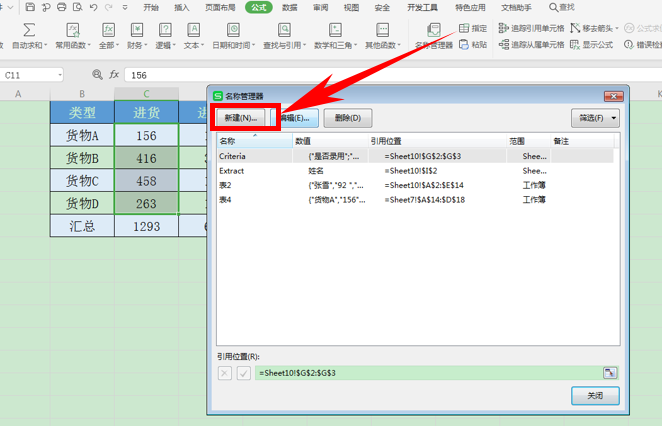Click the 查找与引用 lookup functions icon
The height and width of the screenshot is (426, 664).
[x=284, y=30]
